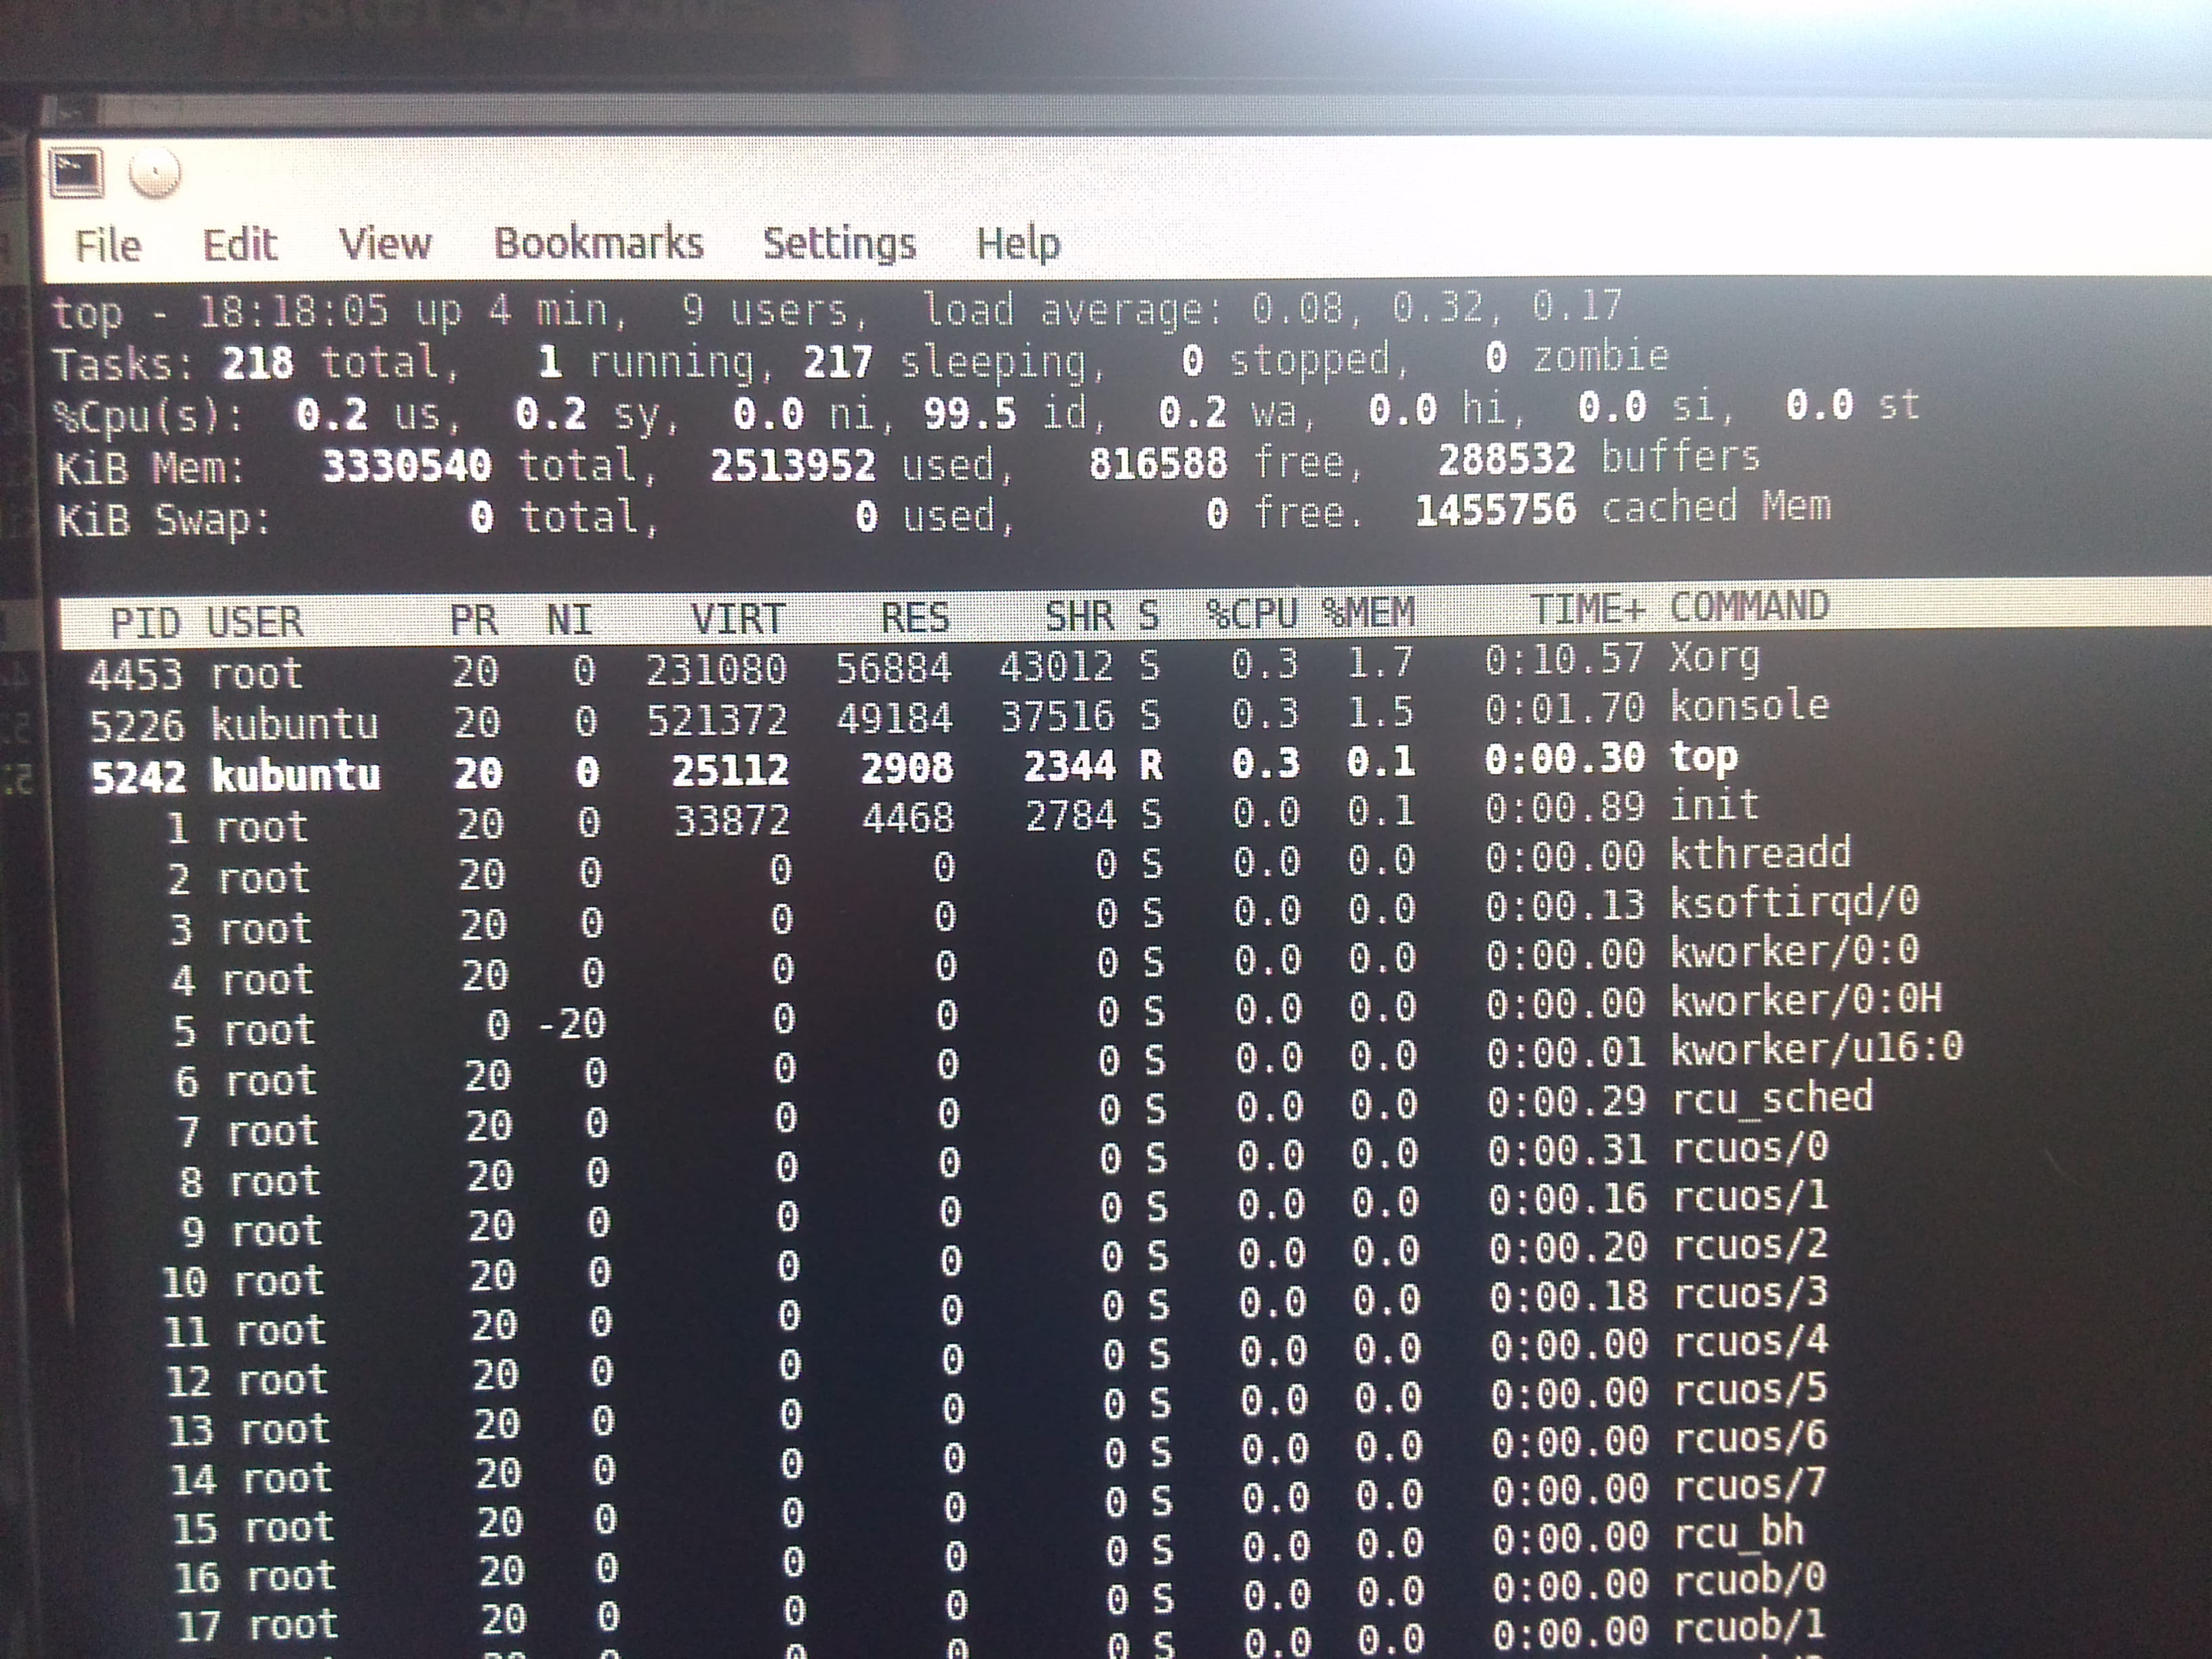Click PID 4453 in the process list

pyautogui.click(x=136, y=675)
